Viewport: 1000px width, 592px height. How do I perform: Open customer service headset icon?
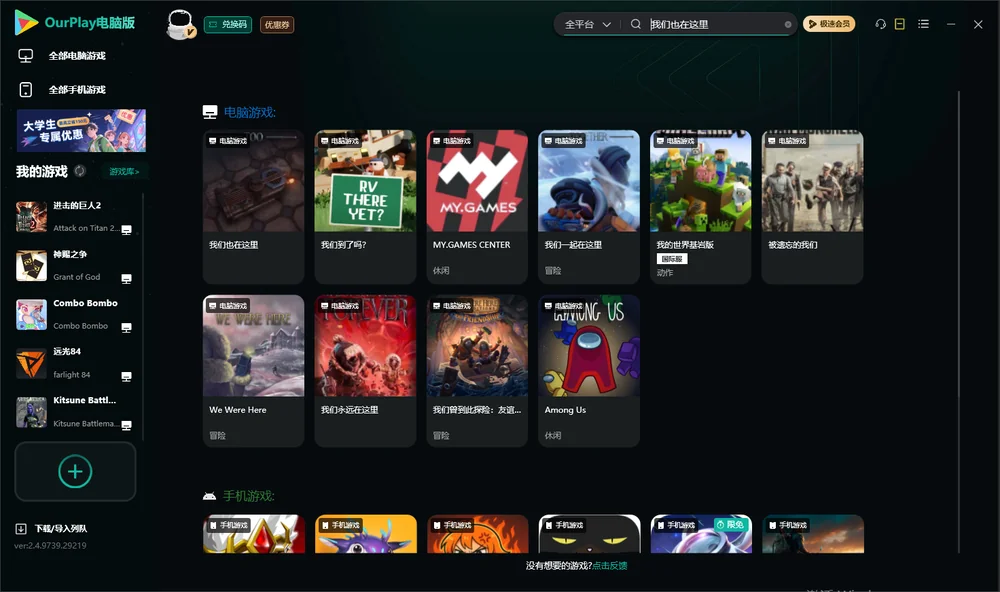coord(881,24)
